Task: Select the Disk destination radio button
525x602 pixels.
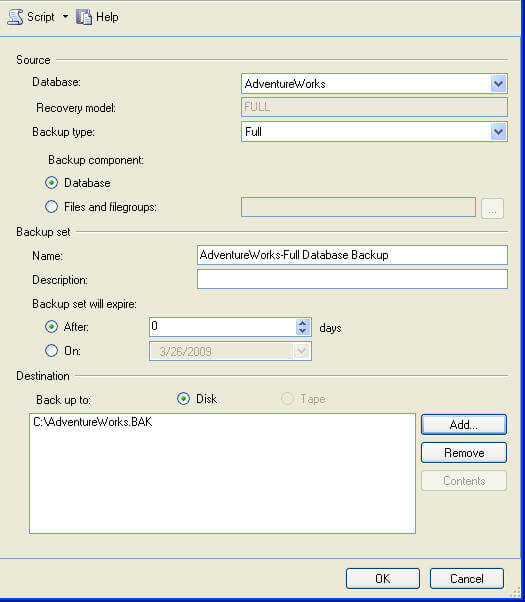Action: (x=183, y=399)
